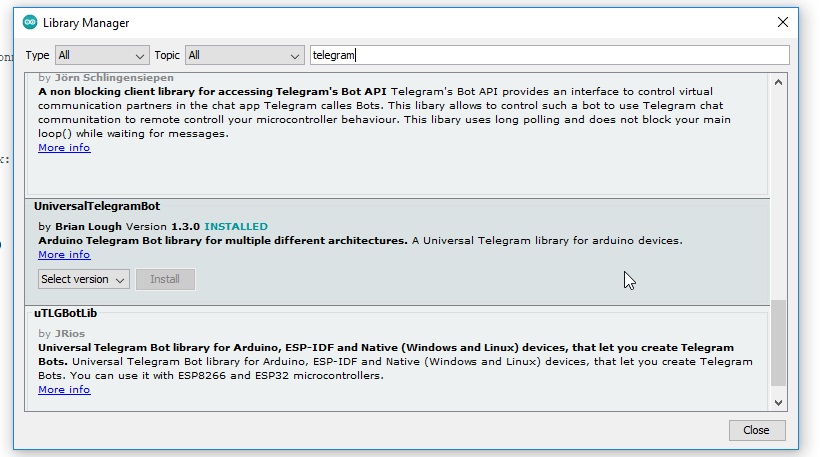Close the Library Manager with the X button
The image size is (839, 457).
[x=782, y=22]
